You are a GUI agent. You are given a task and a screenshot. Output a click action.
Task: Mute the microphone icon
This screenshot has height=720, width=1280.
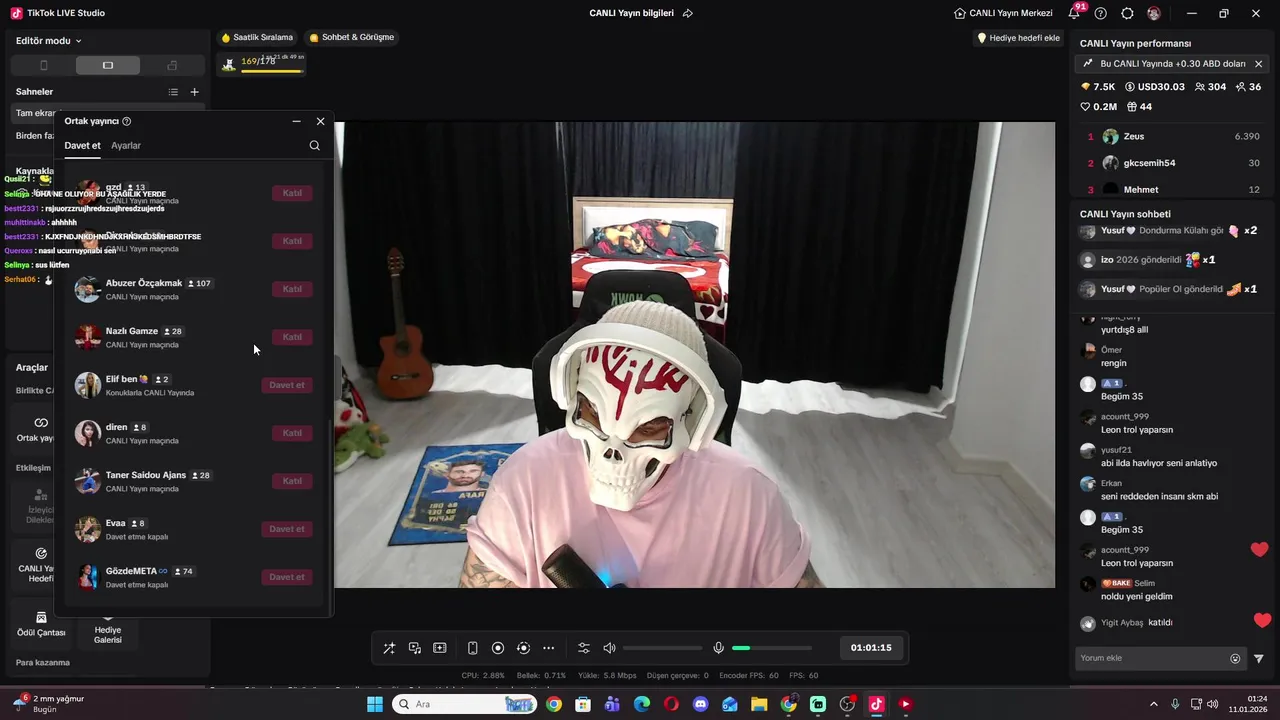coord(718,648)
